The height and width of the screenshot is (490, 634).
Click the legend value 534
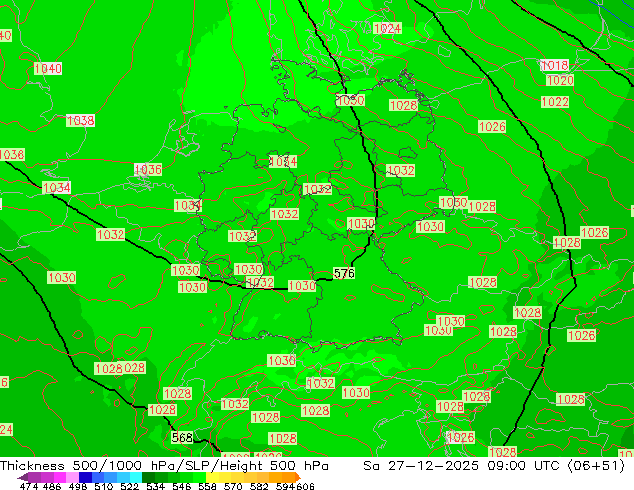(155, 486)
